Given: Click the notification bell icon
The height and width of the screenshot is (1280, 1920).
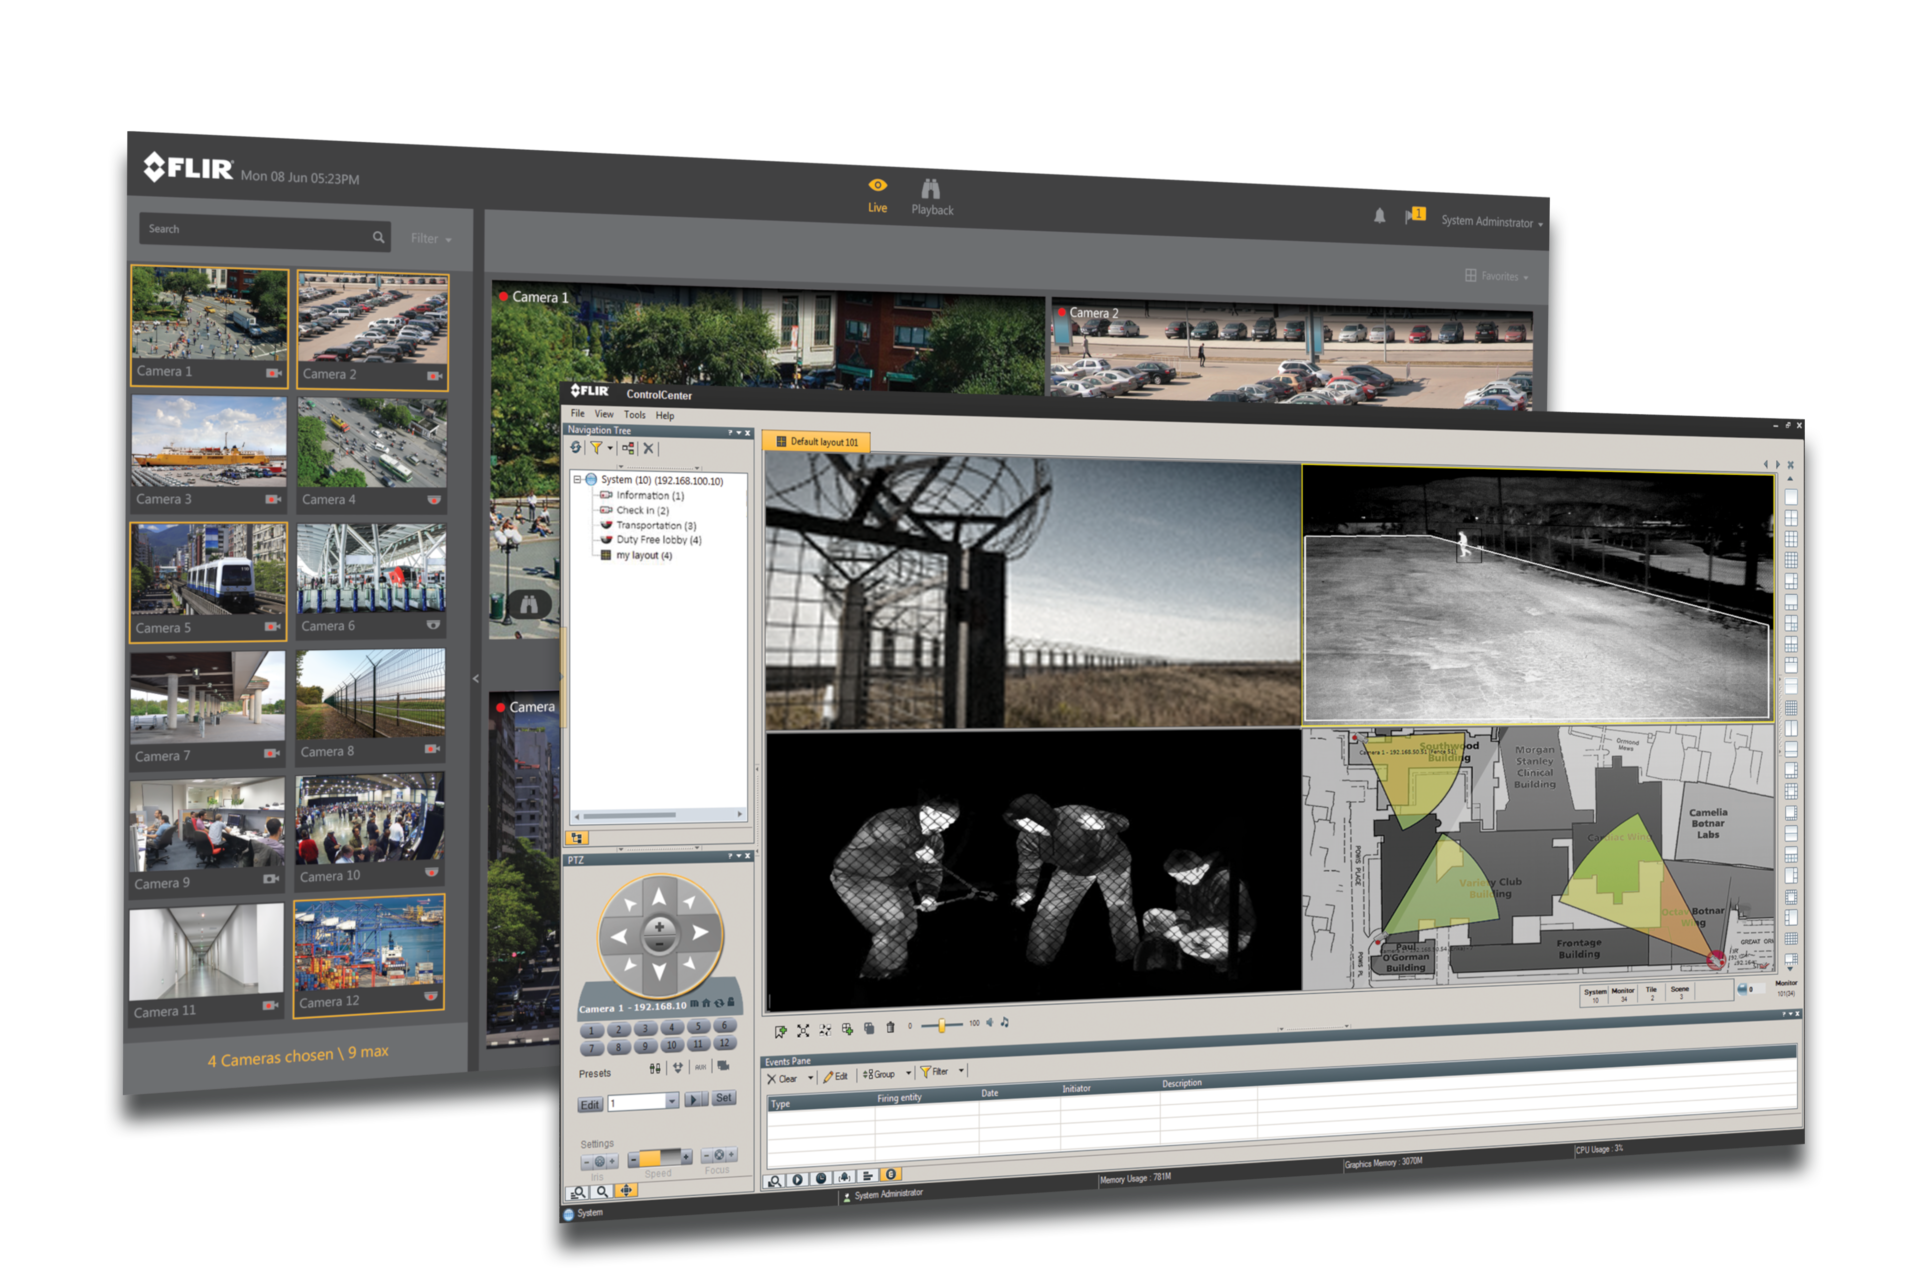Looking at the screenshot, I should (x=1378, y=215).
